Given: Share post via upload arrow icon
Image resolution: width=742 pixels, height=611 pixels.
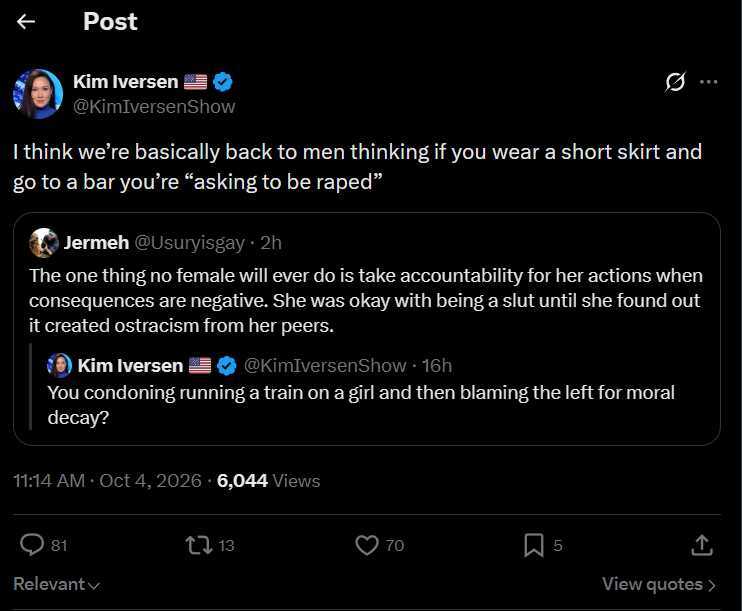Looking at the screenshot, I should pyautogui.click(x=701, y=545).
